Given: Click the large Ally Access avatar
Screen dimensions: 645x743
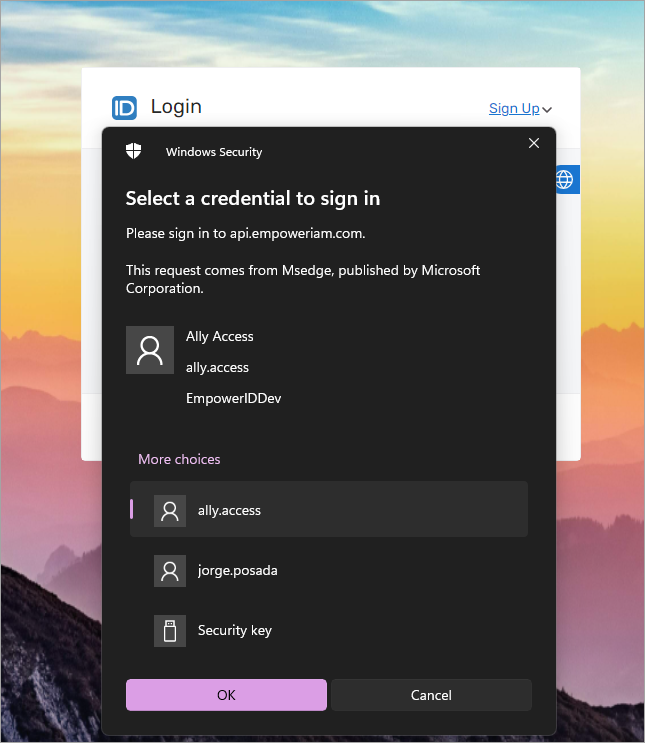Looking at the screenshot, I should pyautogui.click(x=150, y=350).
